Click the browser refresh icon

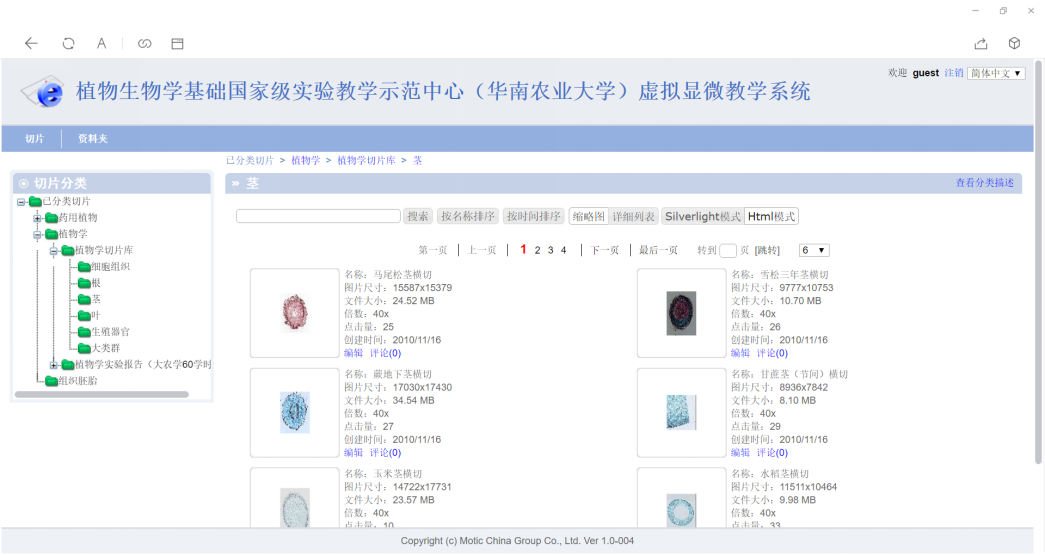[68, 43]
